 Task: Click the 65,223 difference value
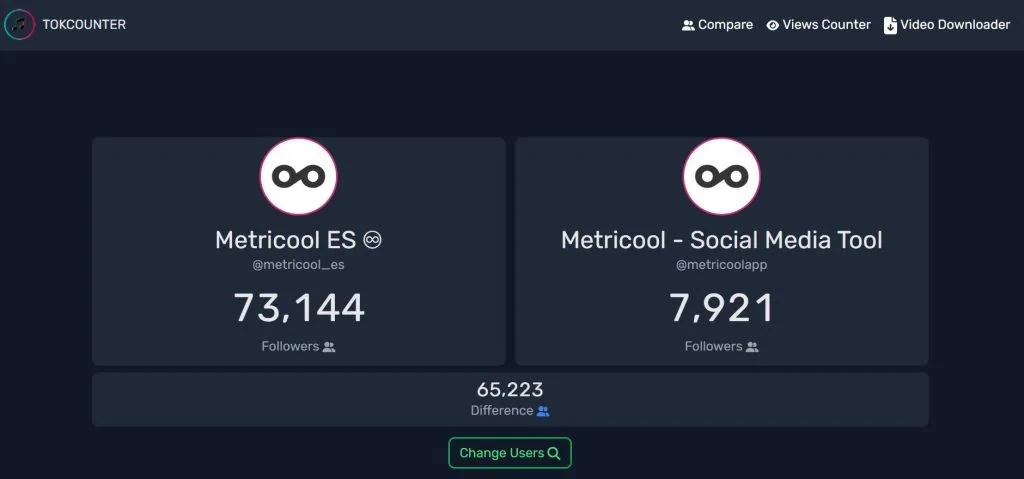tap(510, 390)
